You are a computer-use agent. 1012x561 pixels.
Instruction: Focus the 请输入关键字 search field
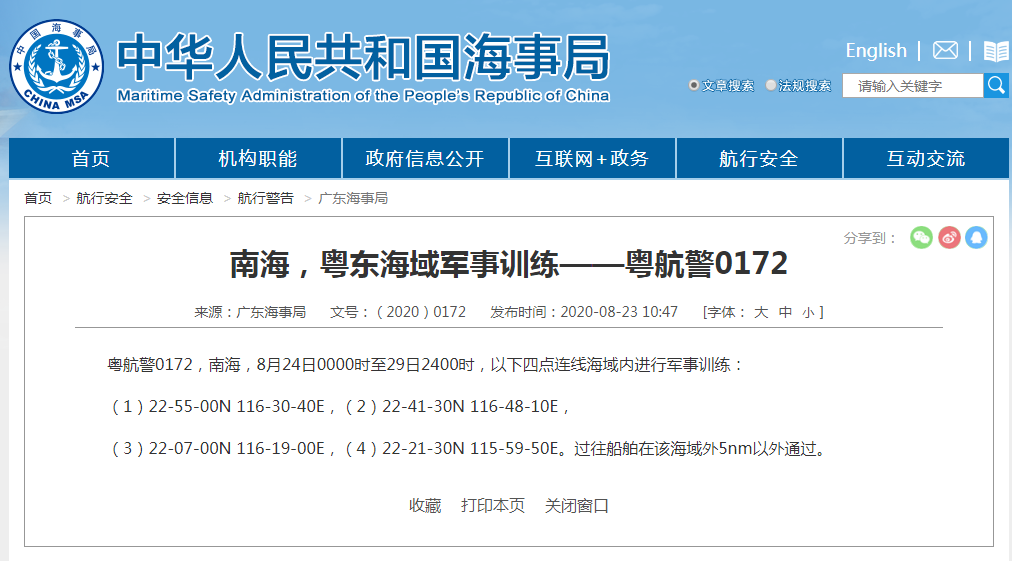pyautogui.click(x=912, y=86)
